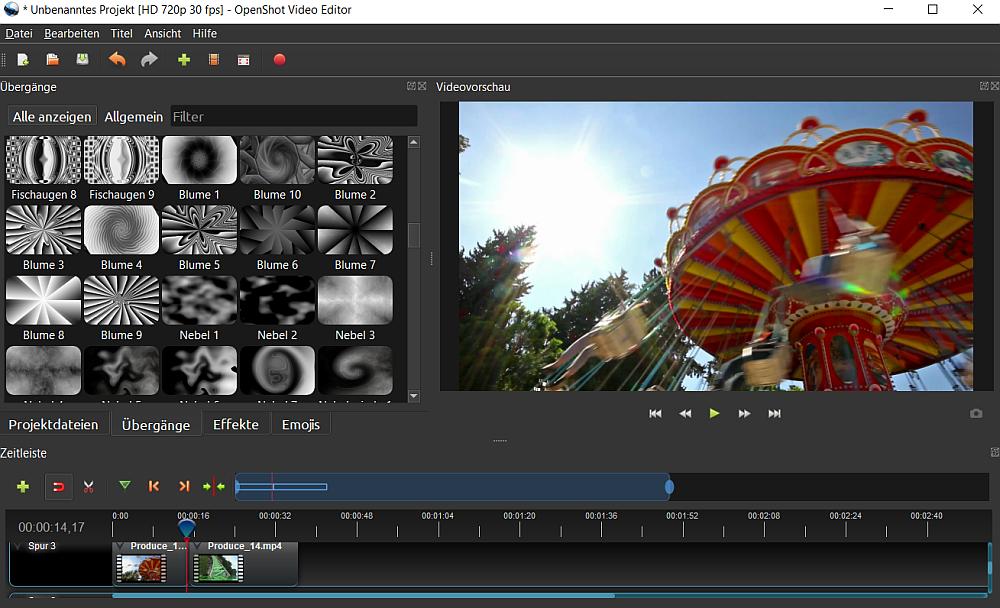The height and width of the screenshot is (608, 1000).
Task: Select the Fischaugen 9 transition
Action: 121,169
